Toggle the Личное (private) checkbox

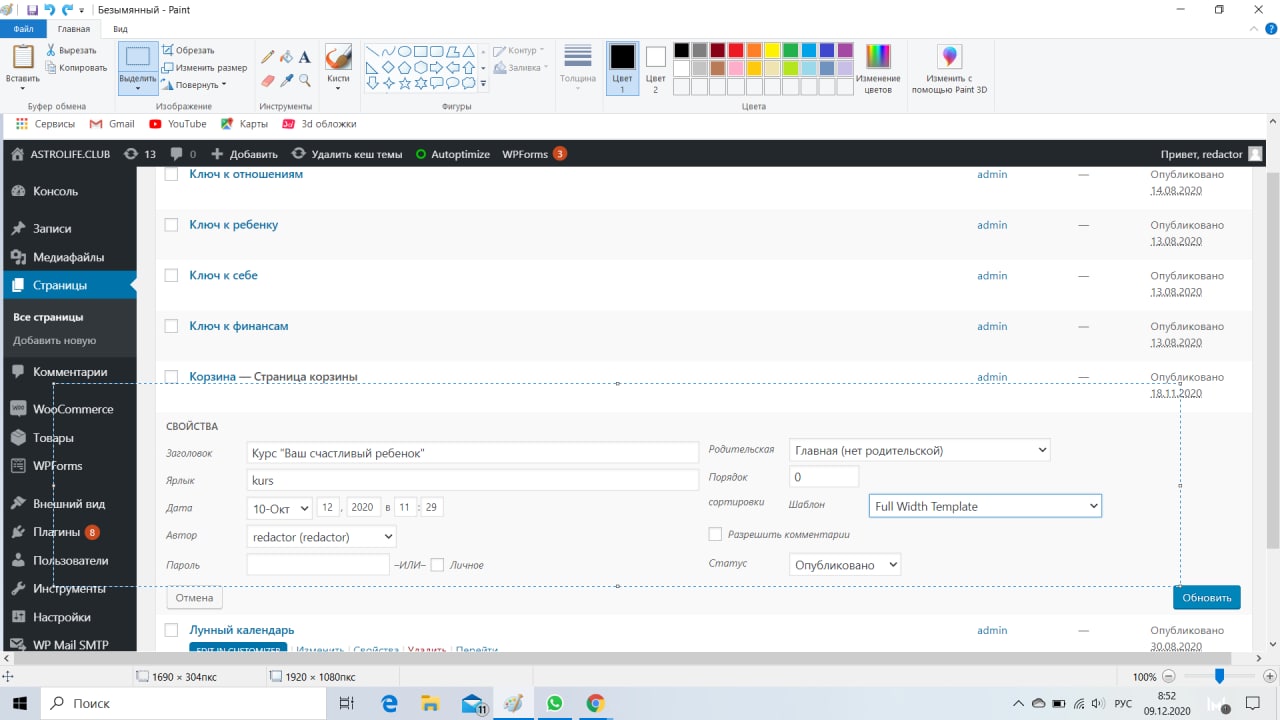point(437,565)
